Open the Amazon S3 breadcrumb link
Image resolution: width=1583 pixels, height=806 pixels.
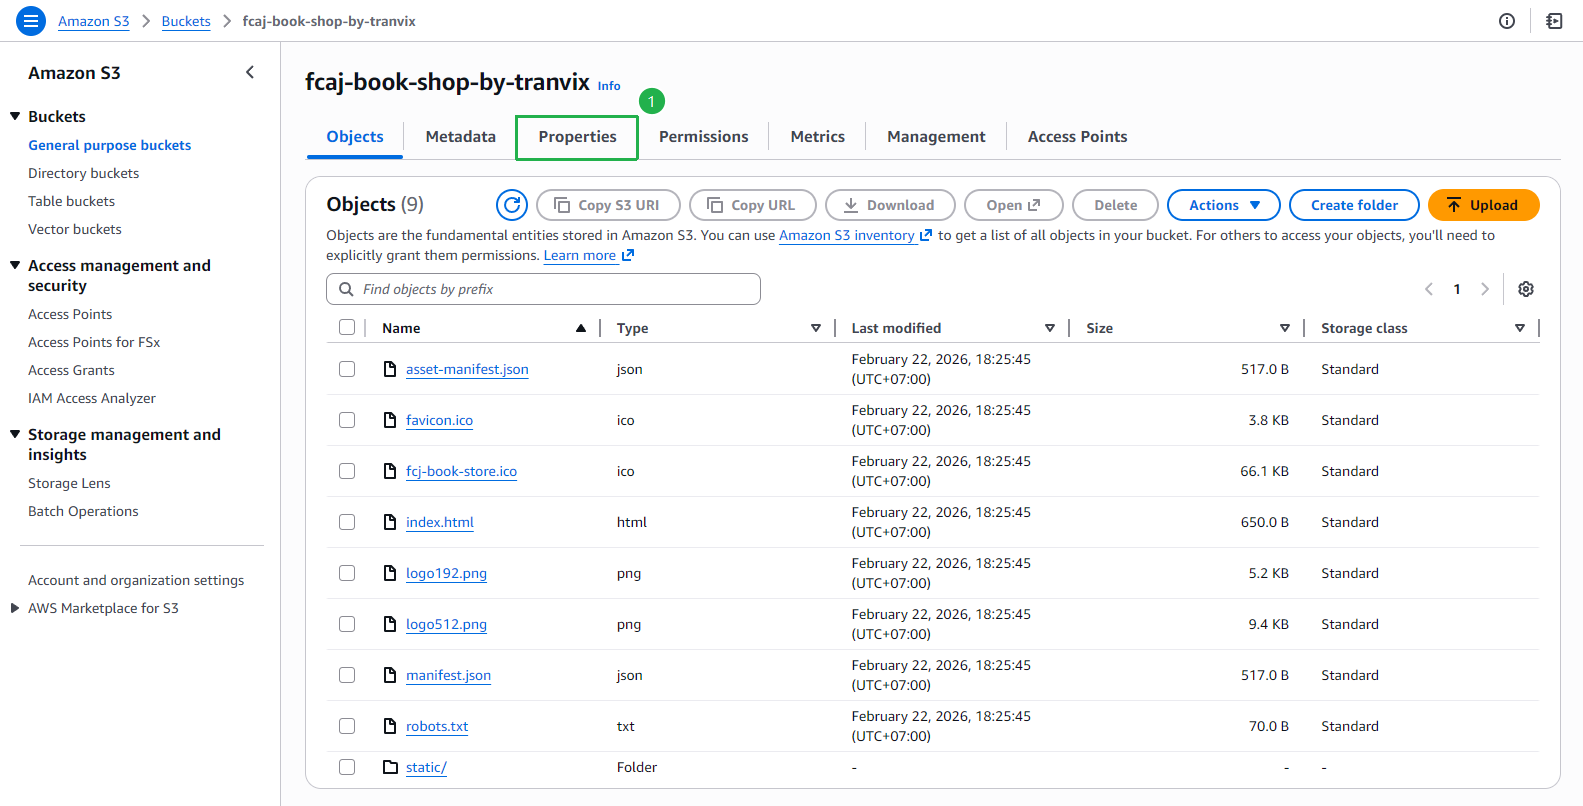coord(94,21)
